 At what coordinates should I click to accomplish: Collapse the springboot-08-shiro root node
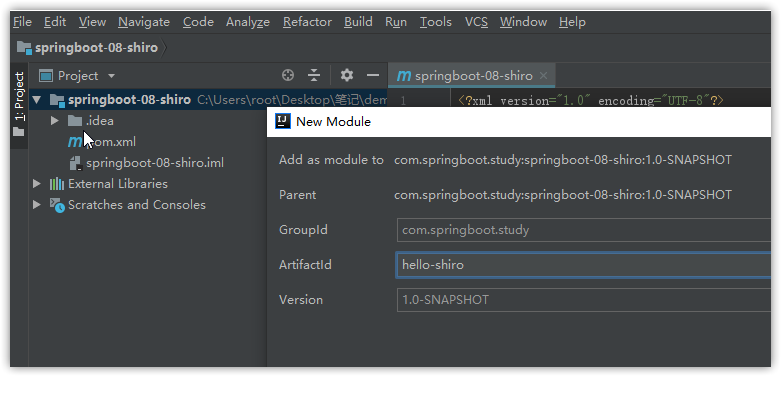37,100
